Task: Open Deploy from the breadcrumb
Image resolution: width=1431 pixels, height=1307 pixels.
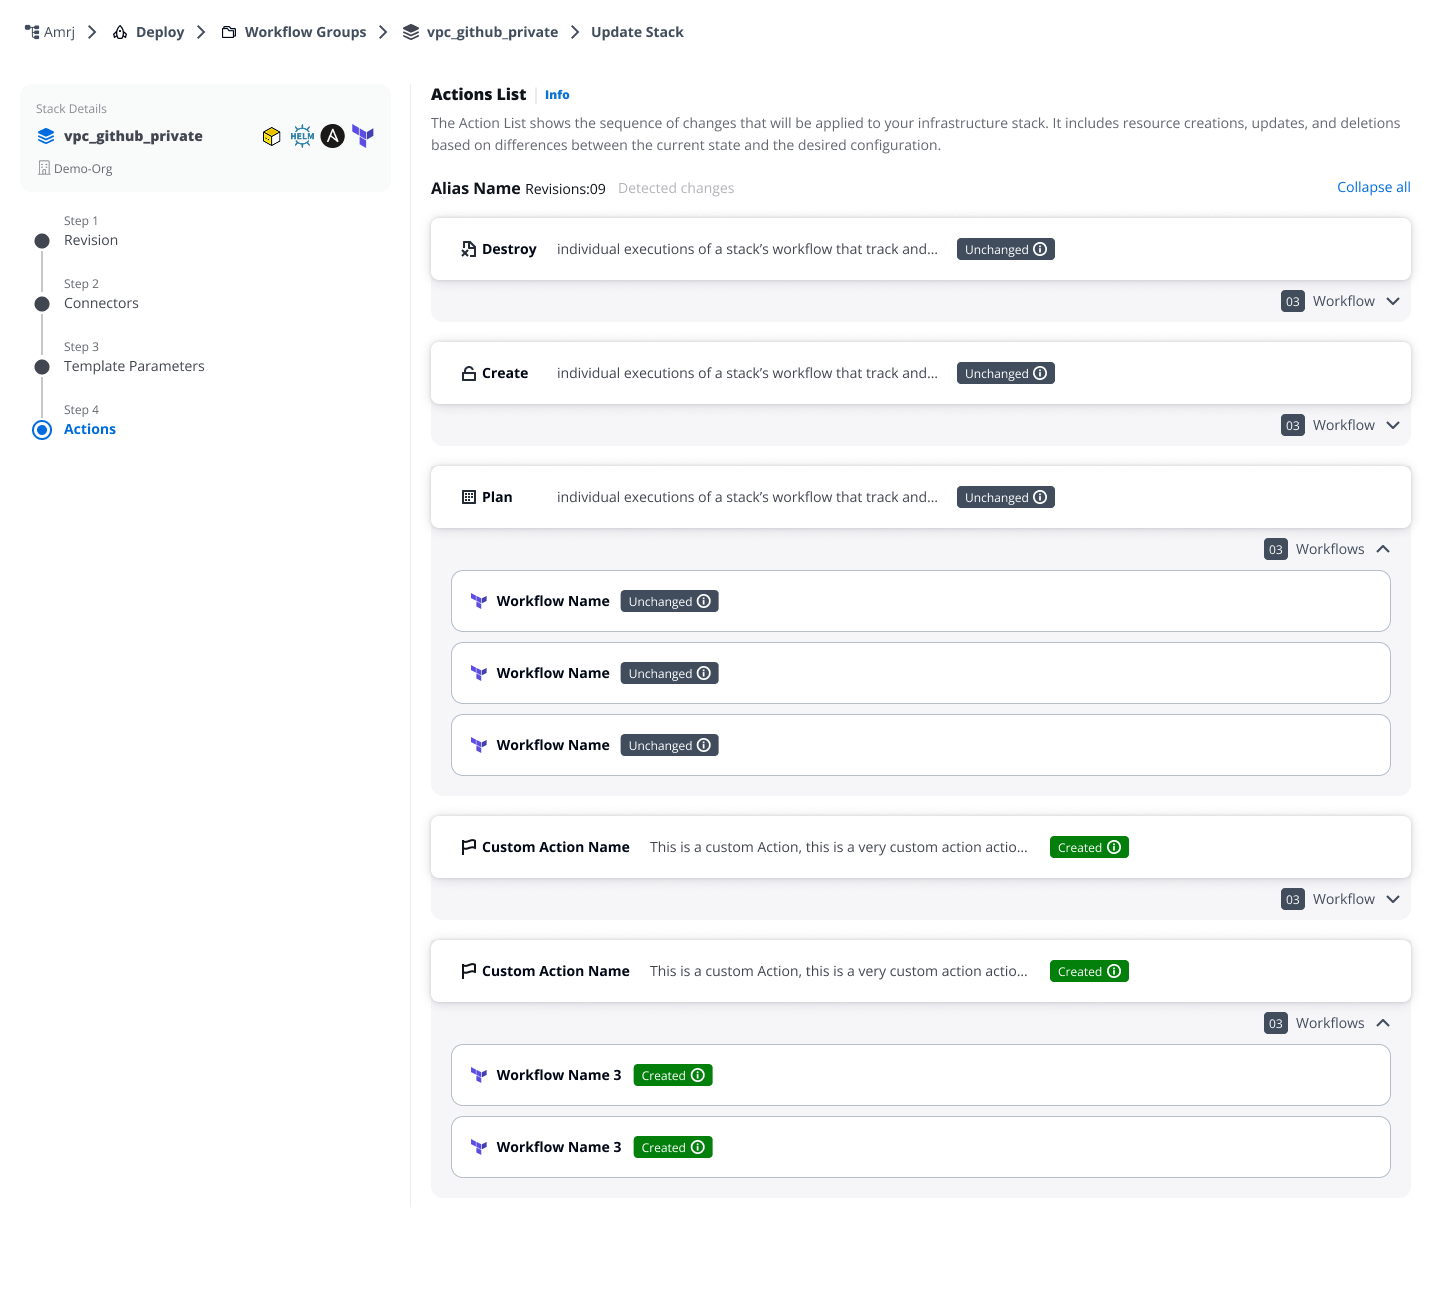Action: (x=160, y=31)
